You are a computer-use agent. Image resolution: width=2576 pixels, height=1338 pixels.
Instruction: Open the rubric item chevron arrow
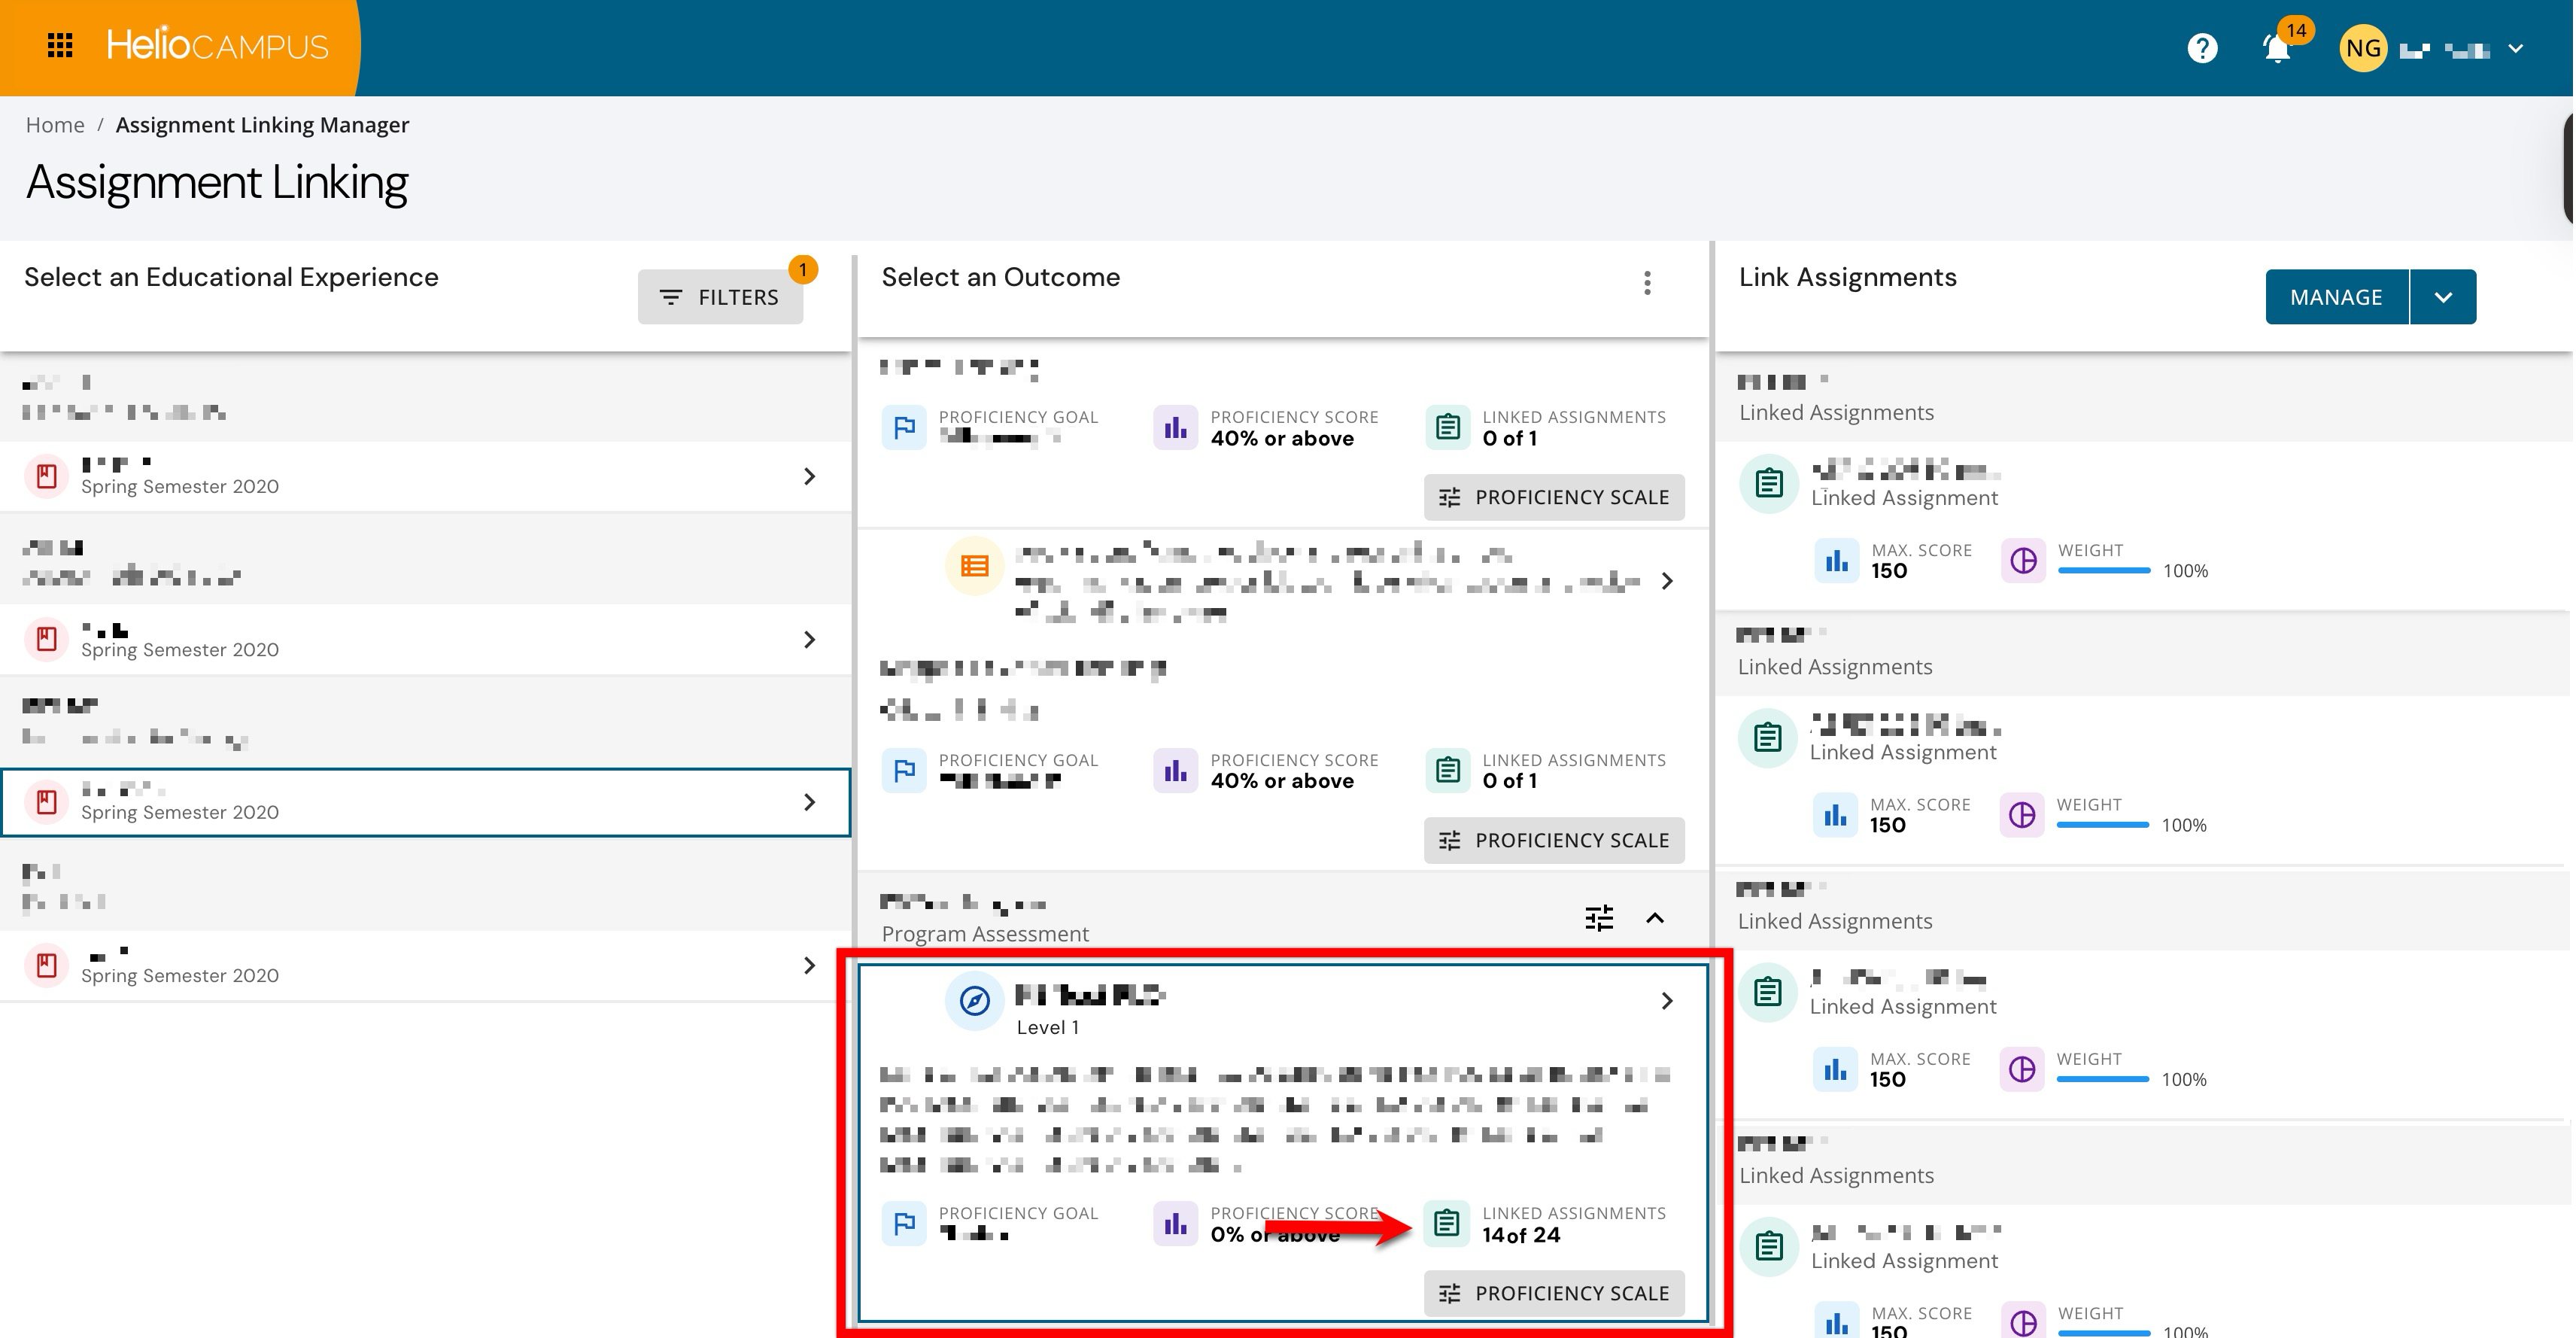(x=1667, y=581)
